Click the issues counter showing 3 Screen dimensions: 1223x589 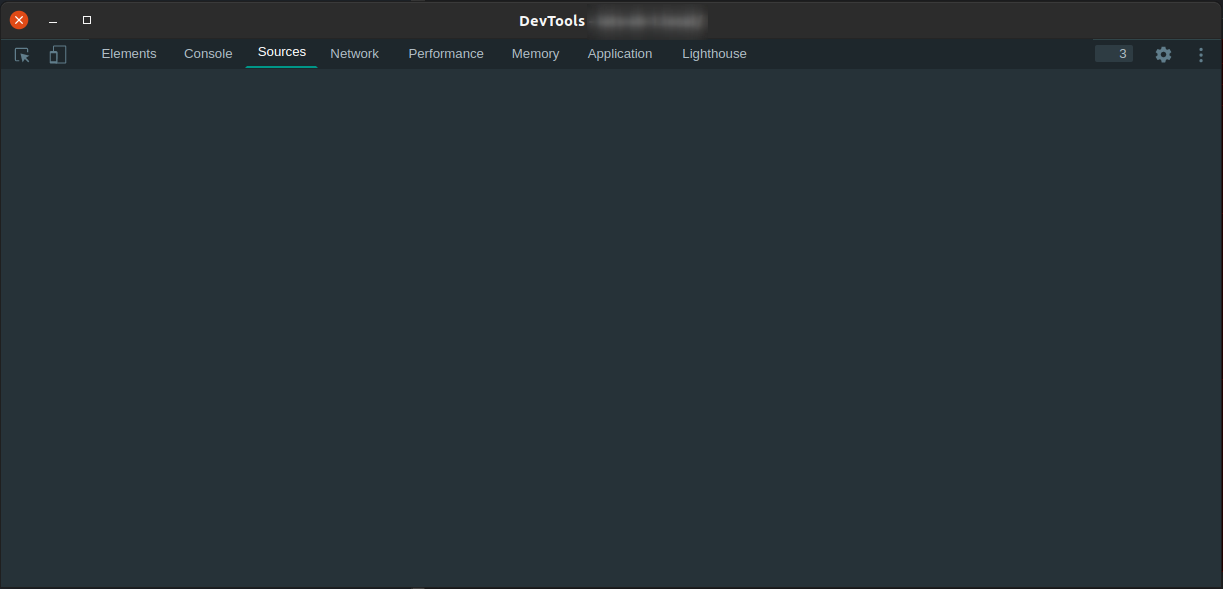coord(1113,54)
